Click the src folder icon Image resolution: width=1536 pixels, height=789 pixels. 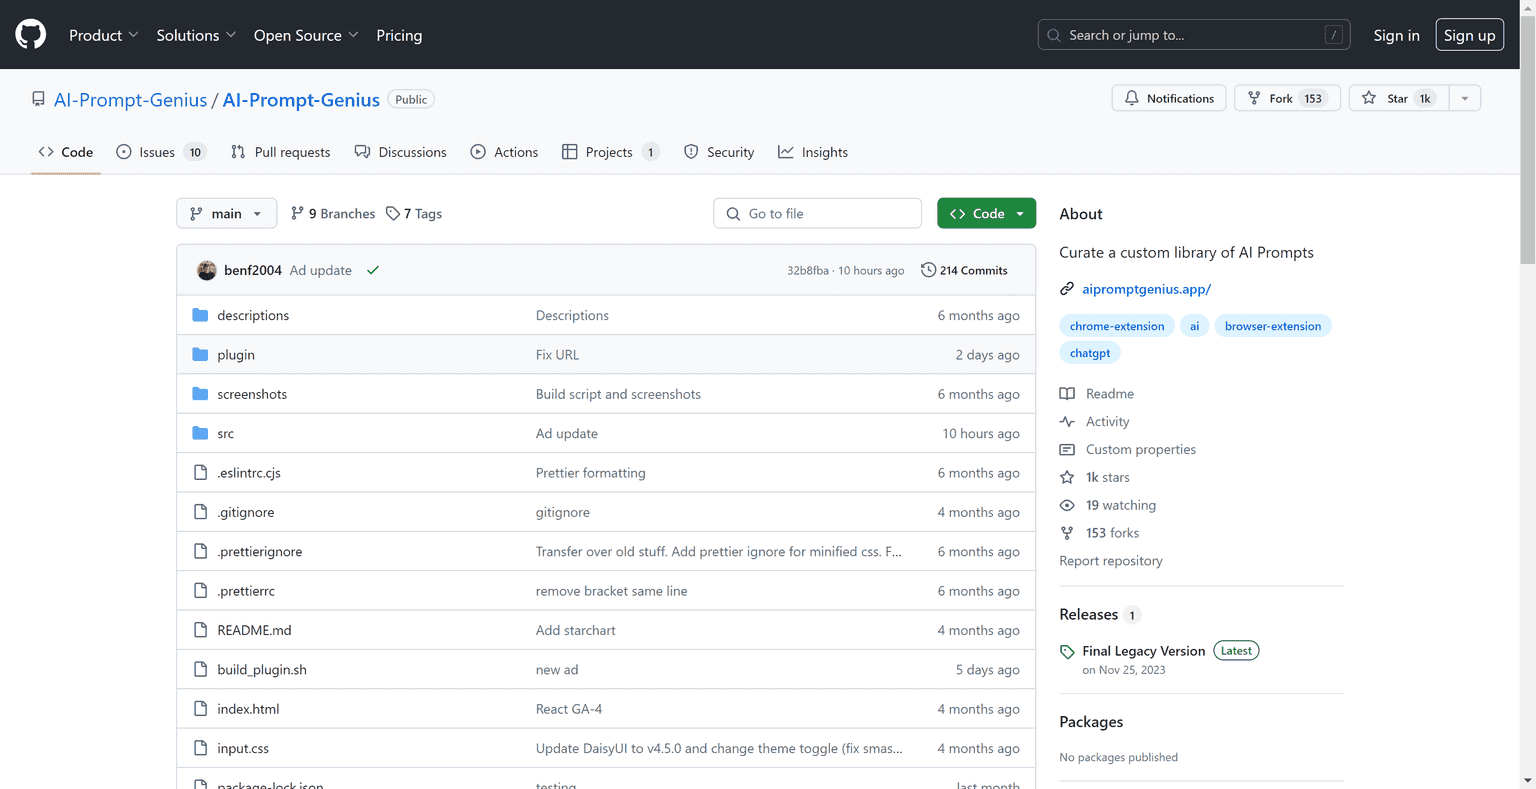(x=200, y=433)
